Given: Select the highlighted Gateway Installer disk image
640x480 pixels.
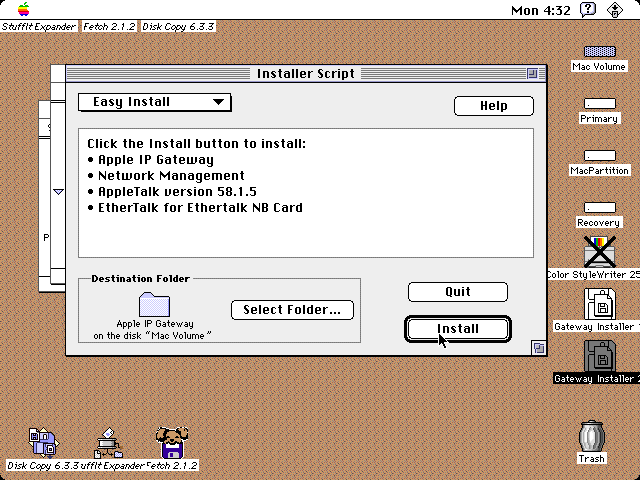Looking at the screenshot, I should pyautogui.click(x=599, y=356).
